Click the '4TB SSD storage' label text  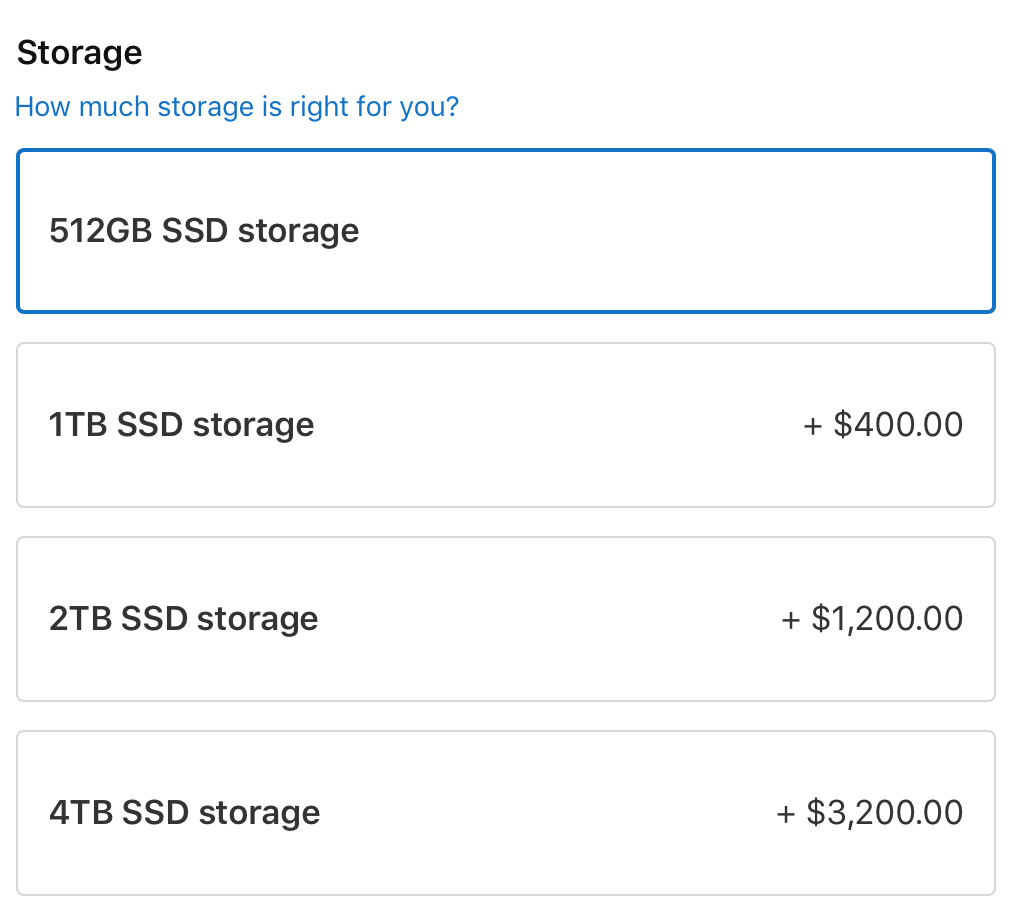184,812
